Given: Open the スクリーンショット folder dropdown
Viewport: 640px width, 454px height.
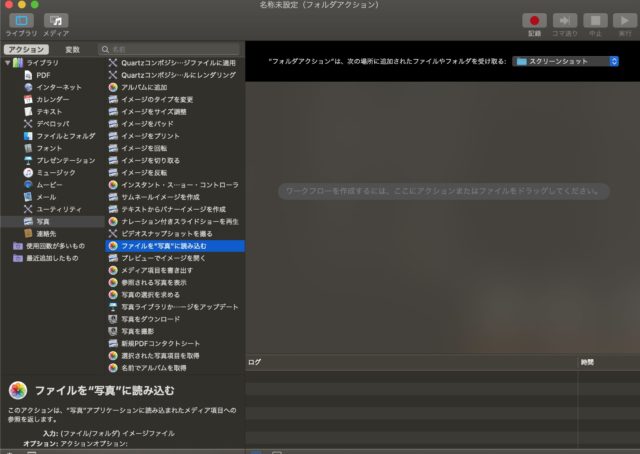Looking at the screenshot, I should (x=566, y=61).
